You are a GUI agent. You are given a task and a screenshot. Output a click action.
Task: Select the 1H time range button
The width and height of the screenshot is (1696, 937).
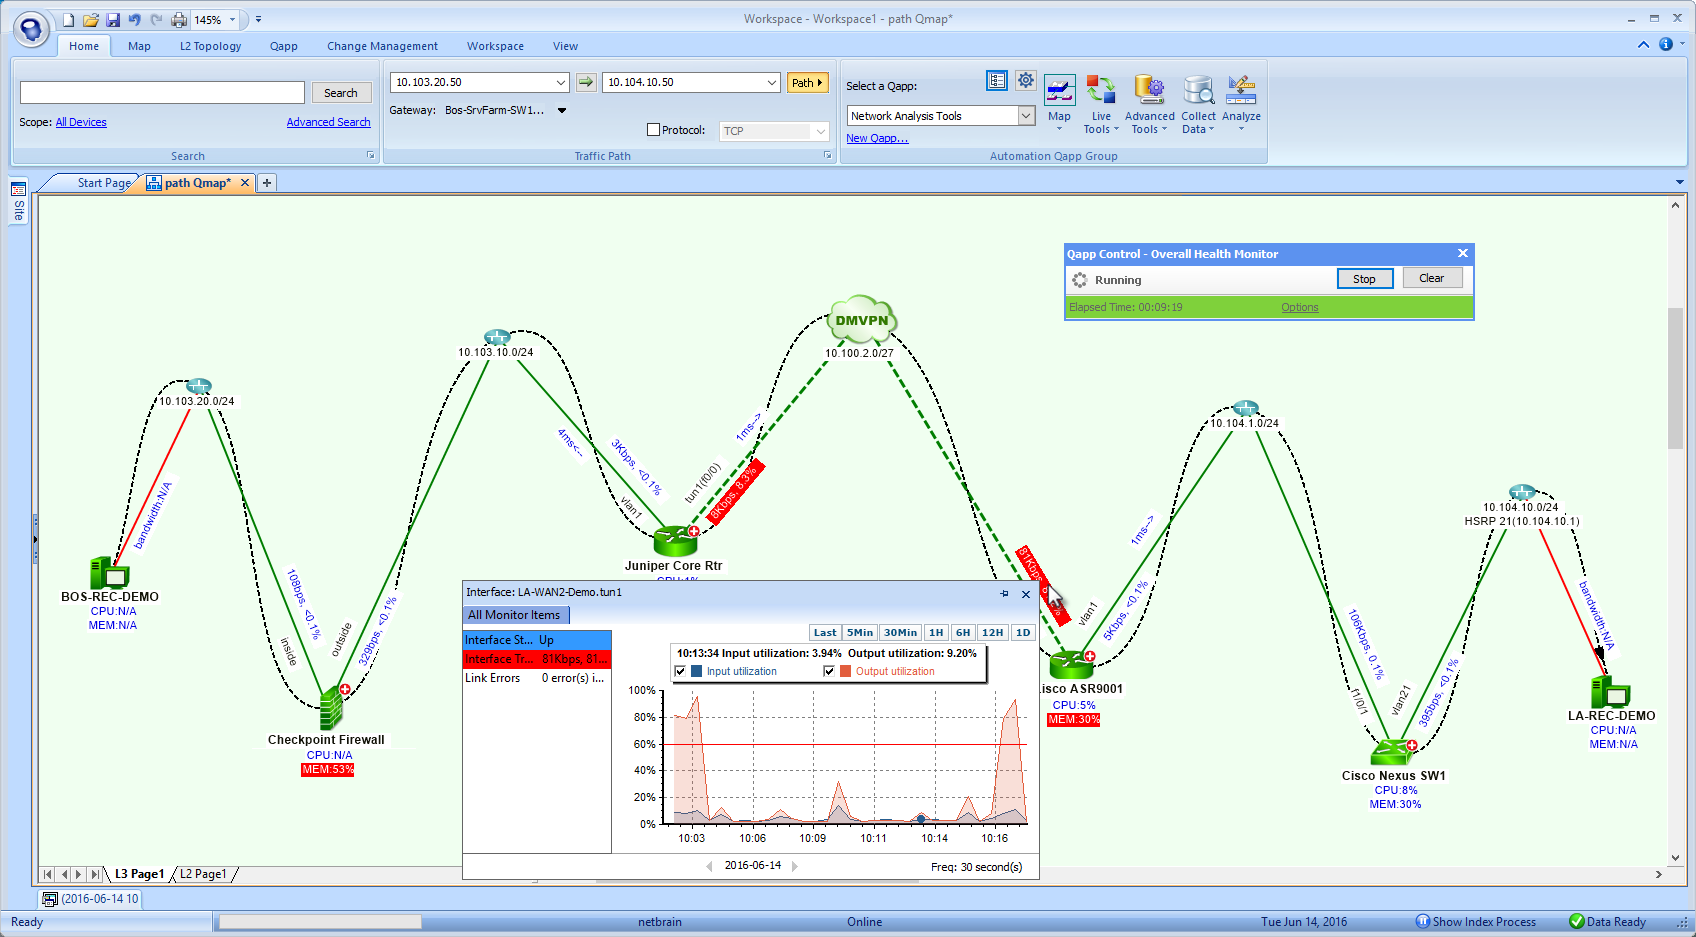(936, 633)
